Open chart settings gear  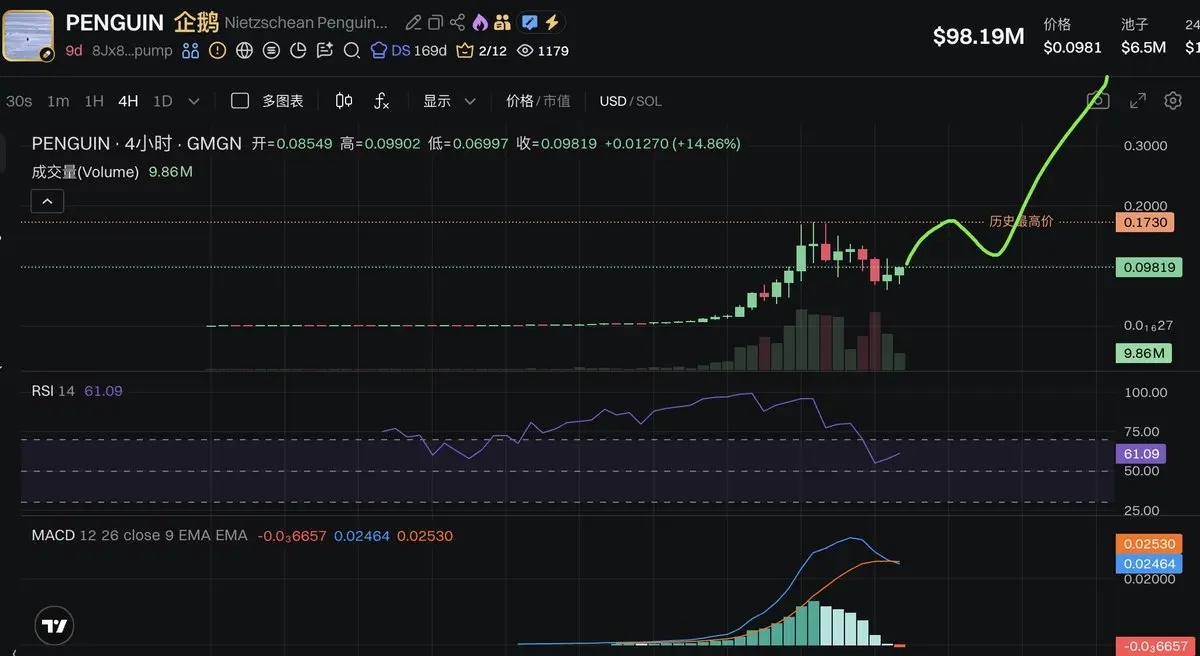coord(1173,101)
